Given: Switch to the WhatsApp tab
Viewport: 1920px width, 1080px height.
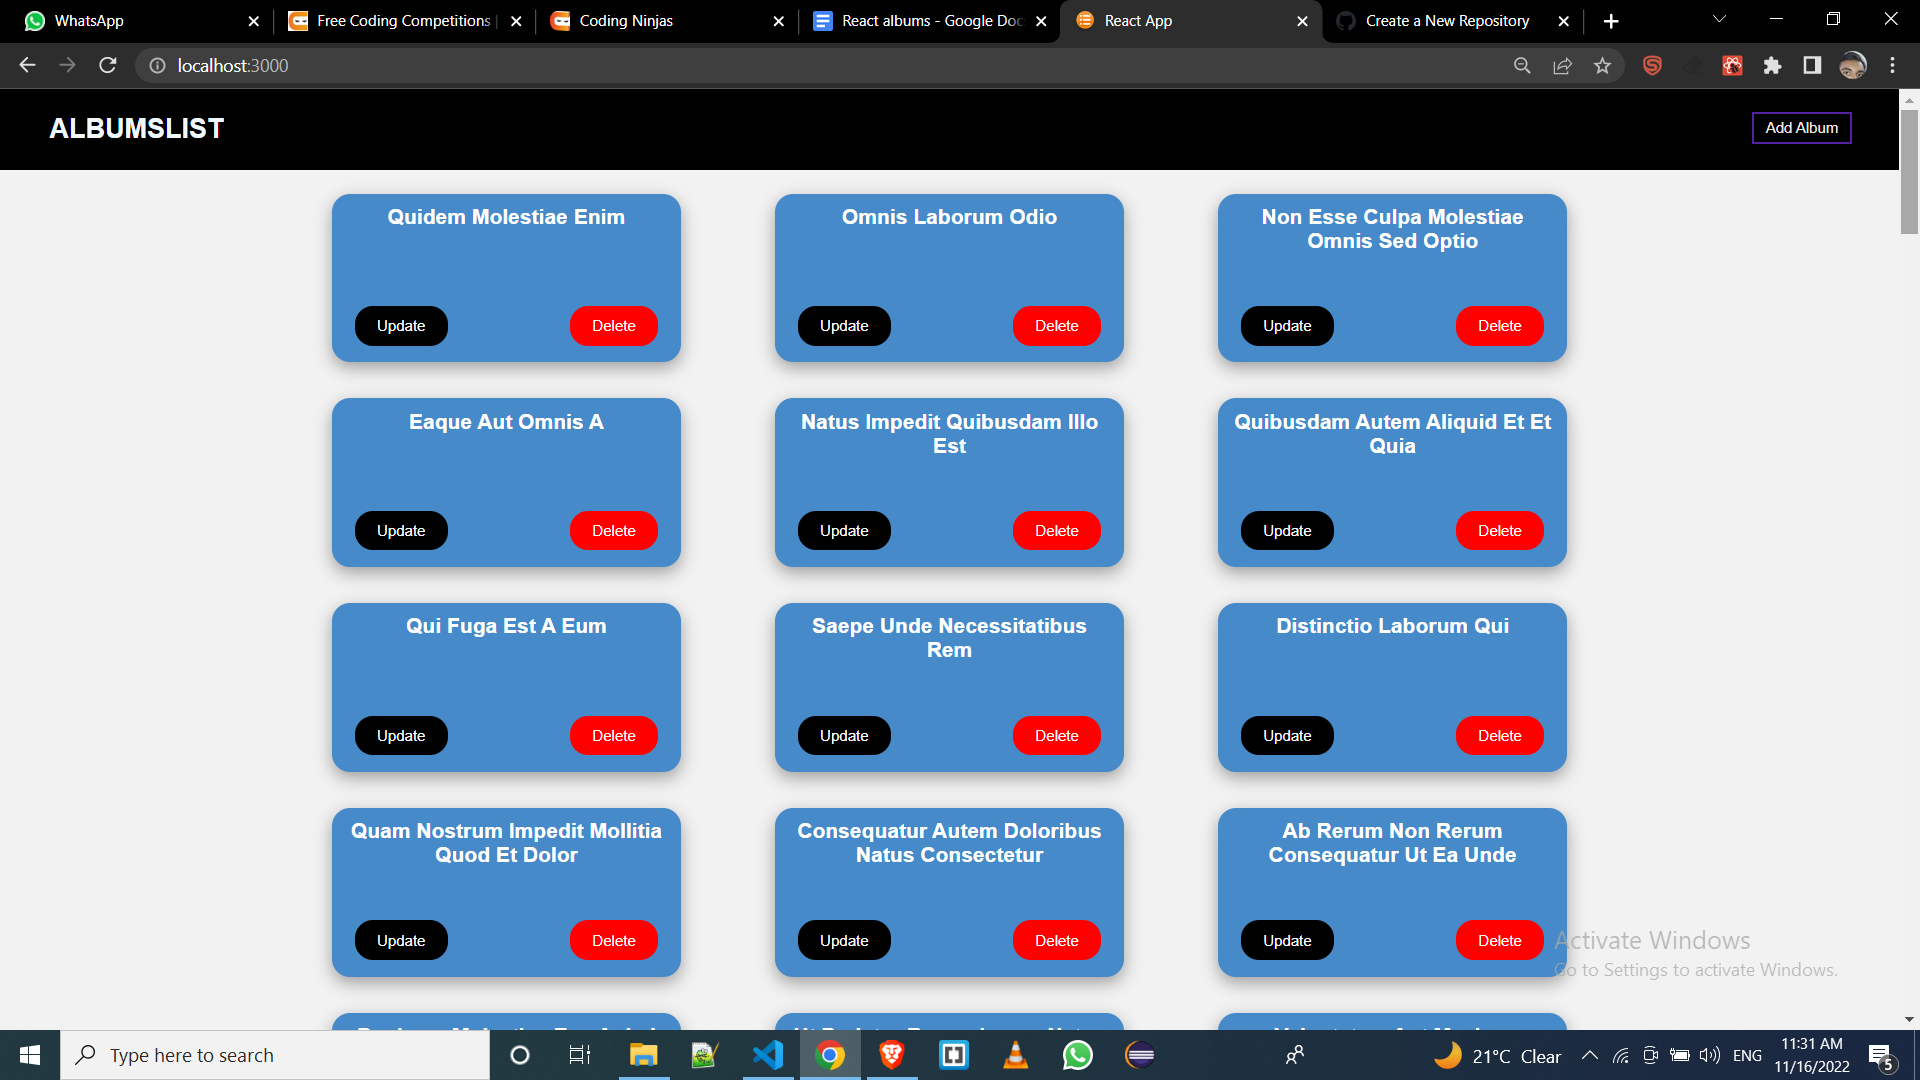Looking at the screenshot, I should coord(134,21).
